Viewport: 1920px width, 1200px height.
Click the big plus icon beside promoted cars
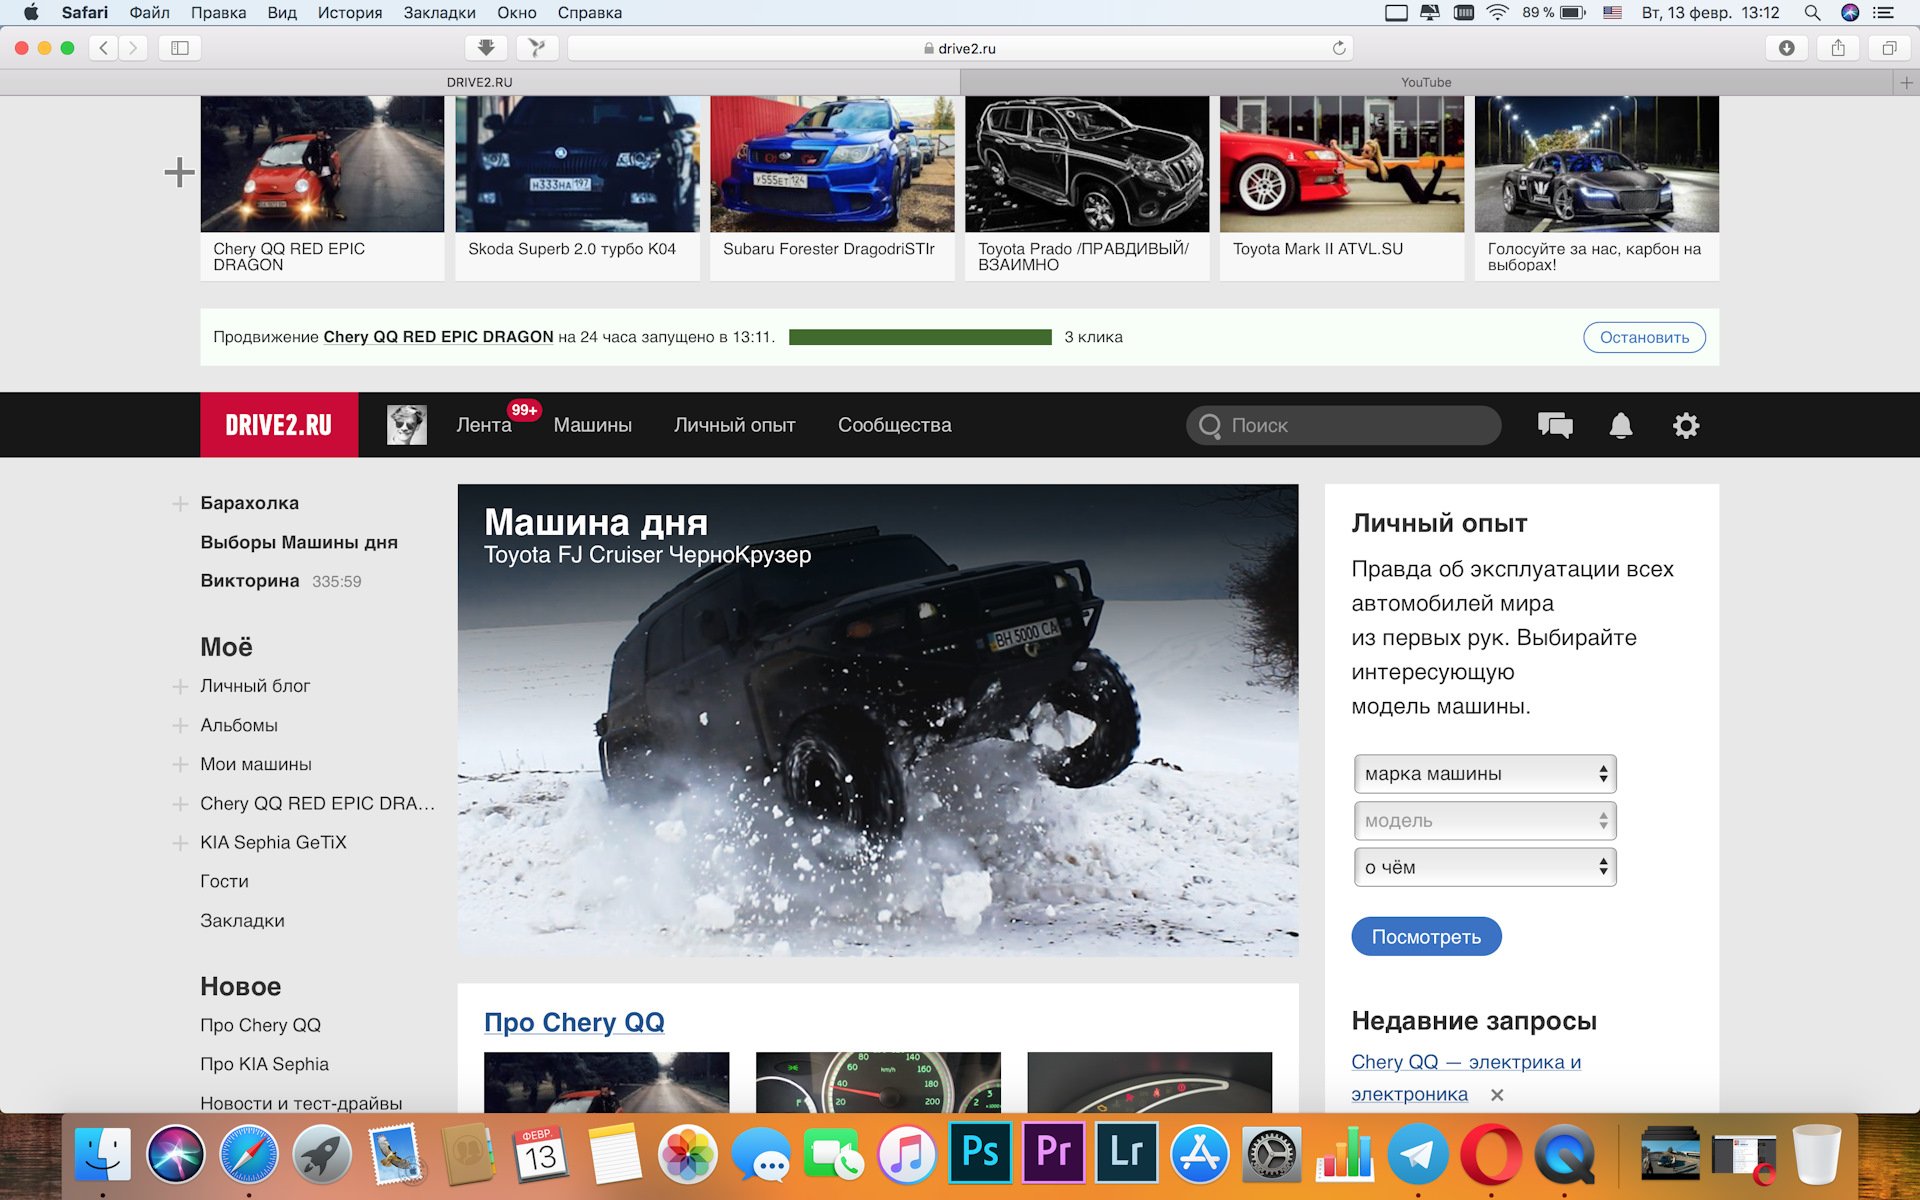pos(179,172)
